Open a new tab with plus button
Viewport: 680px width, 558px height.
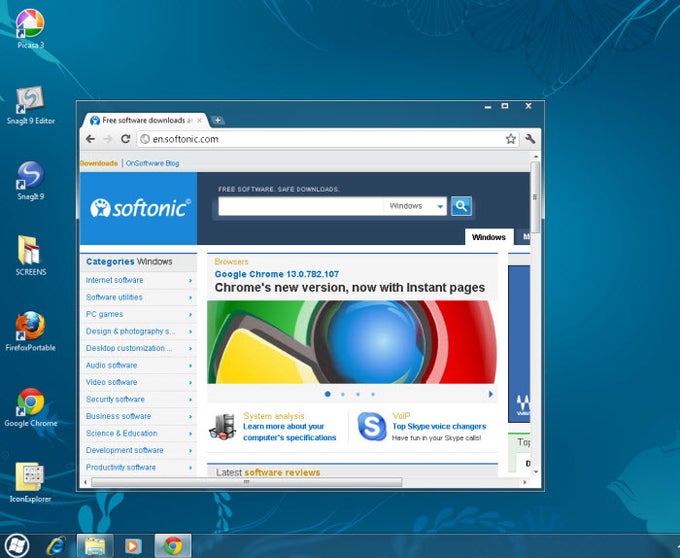click(x=218, y=120)
